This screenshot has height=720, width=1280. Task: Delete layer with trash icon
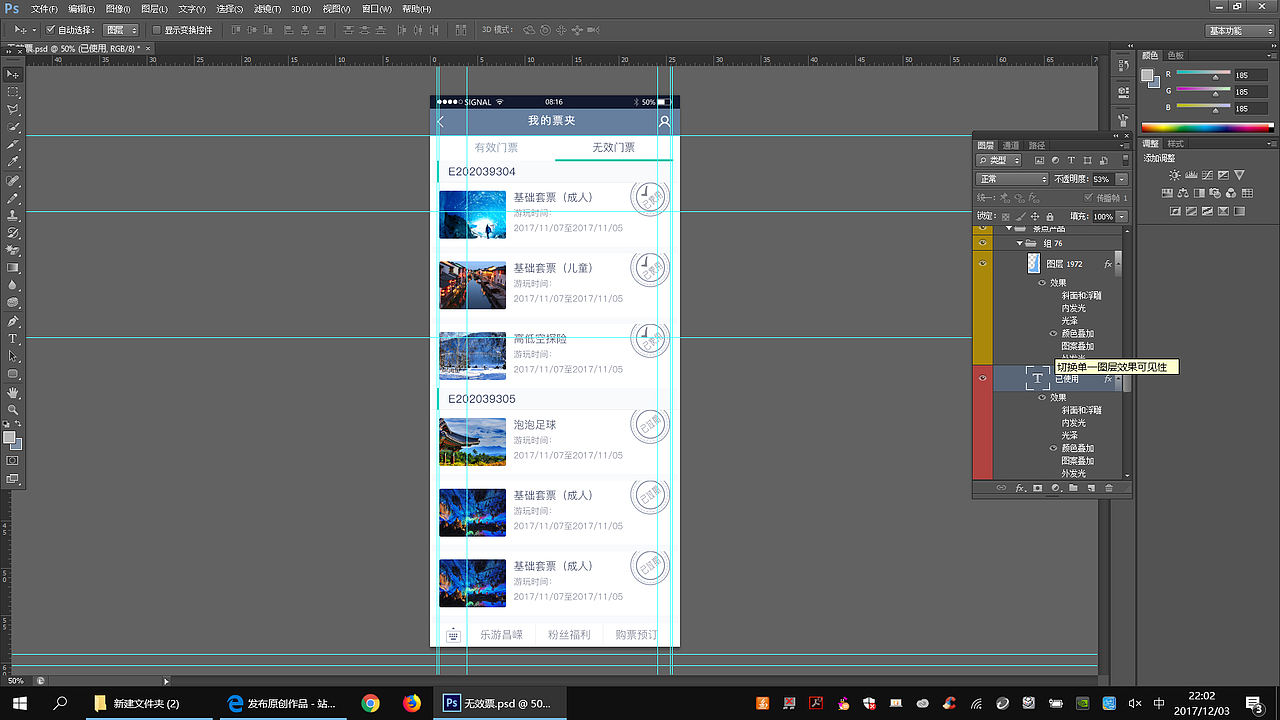tap(1108, 488)
